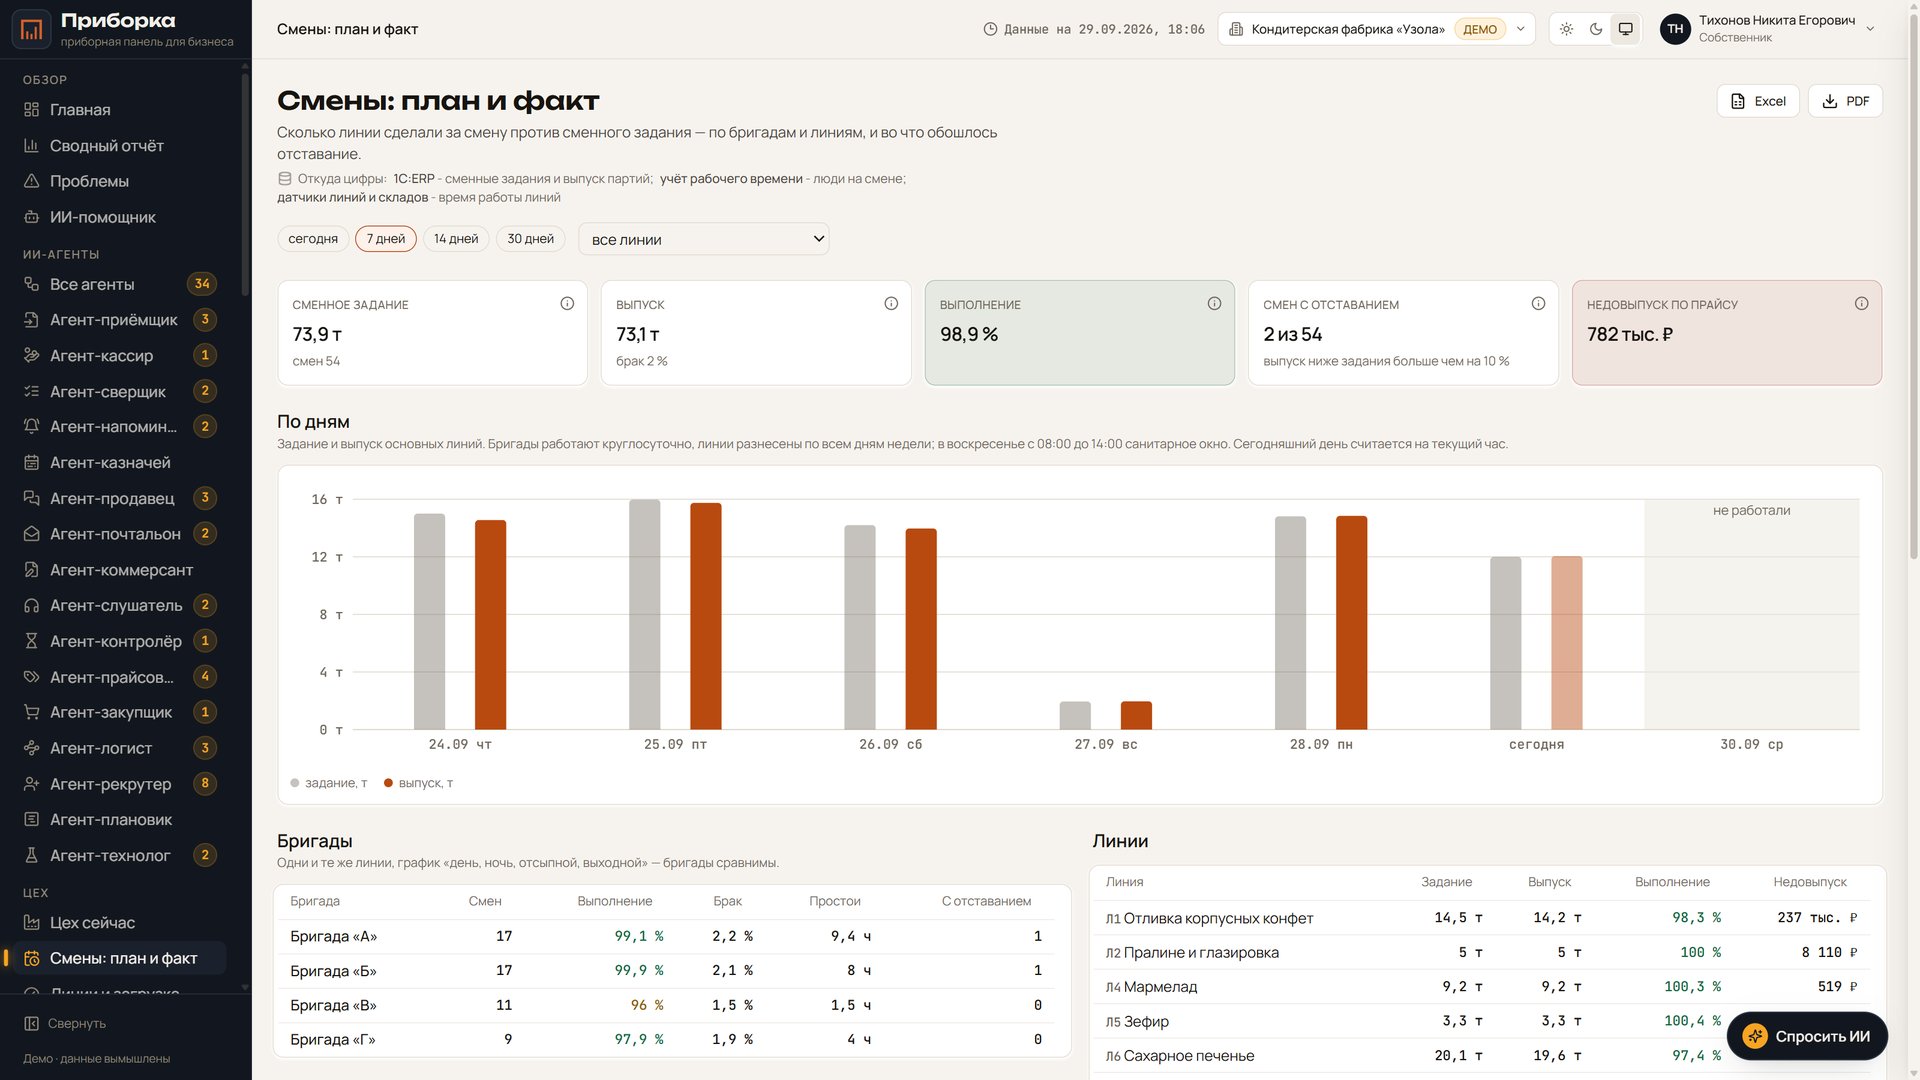Select the сегодня period filter
The width and height of the screenshot is (1920, 1080).
click(x=313, y=239)
